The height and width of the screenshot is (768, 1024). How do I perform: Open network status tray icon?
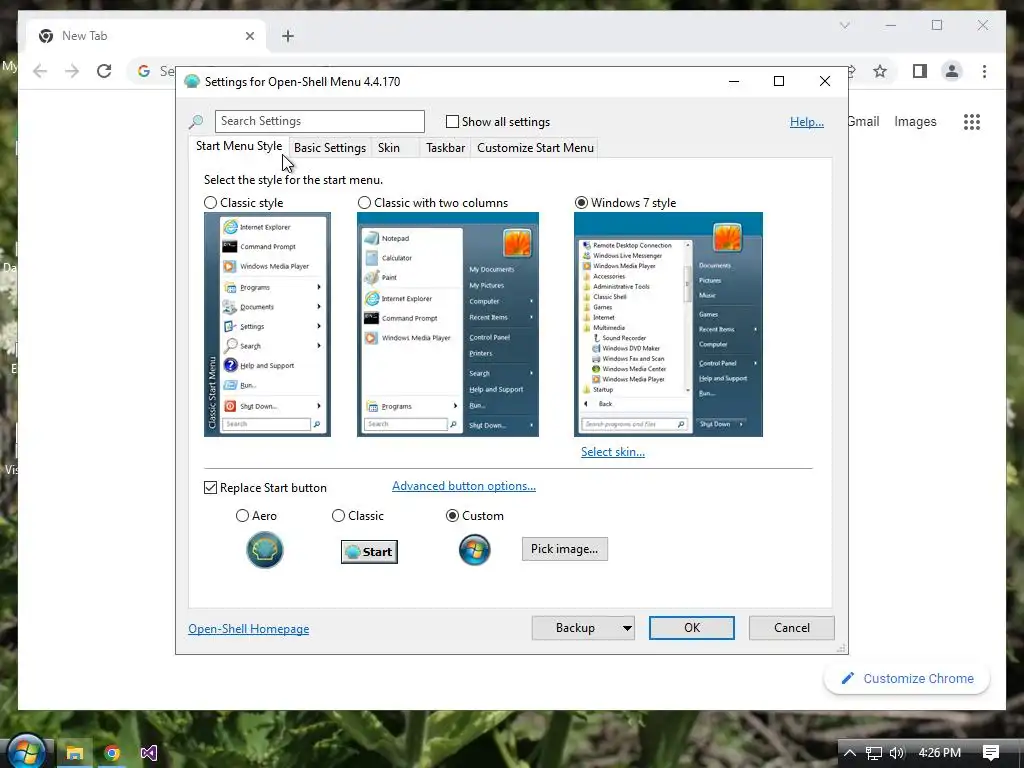coord(873,753)
